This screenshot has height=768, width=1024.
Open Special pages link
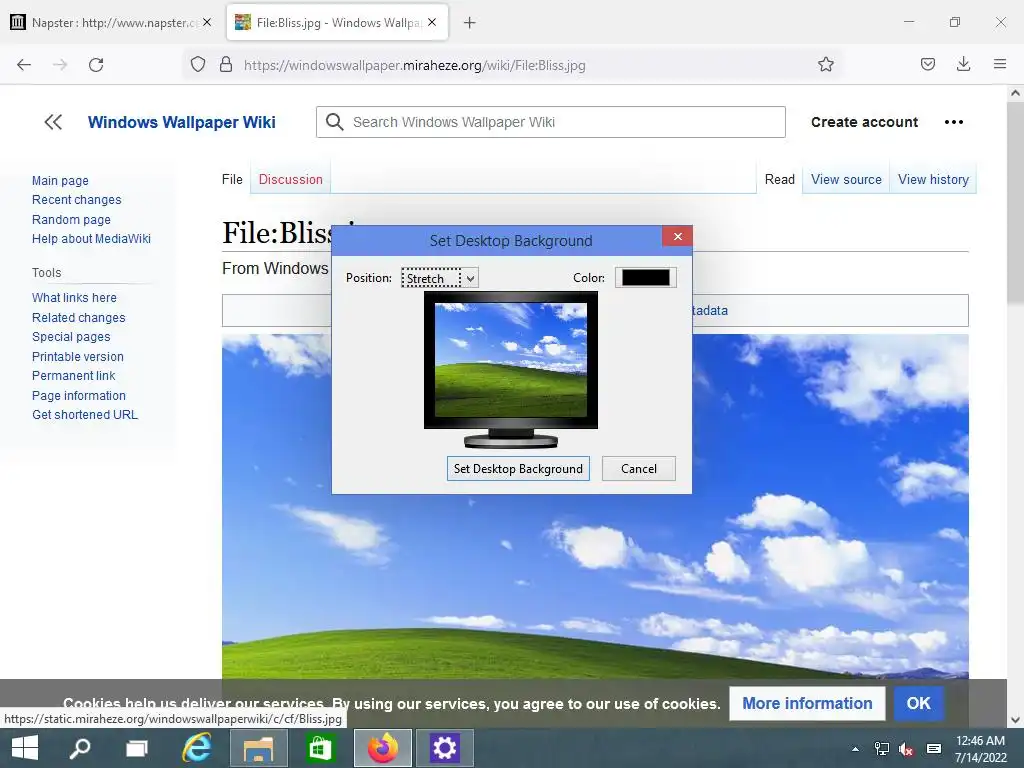[x=71, y=337]
